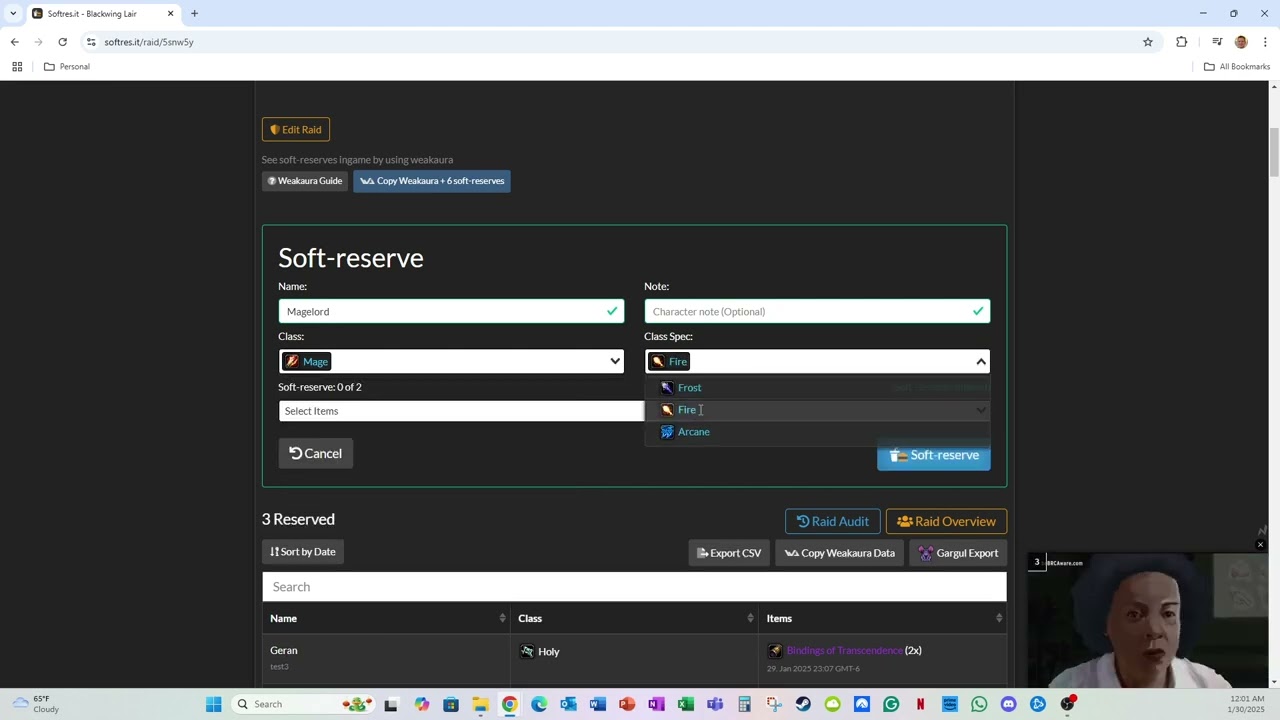Open Word from the taskbar
The image size is (1280, 720).
click(x=598, y=704)
